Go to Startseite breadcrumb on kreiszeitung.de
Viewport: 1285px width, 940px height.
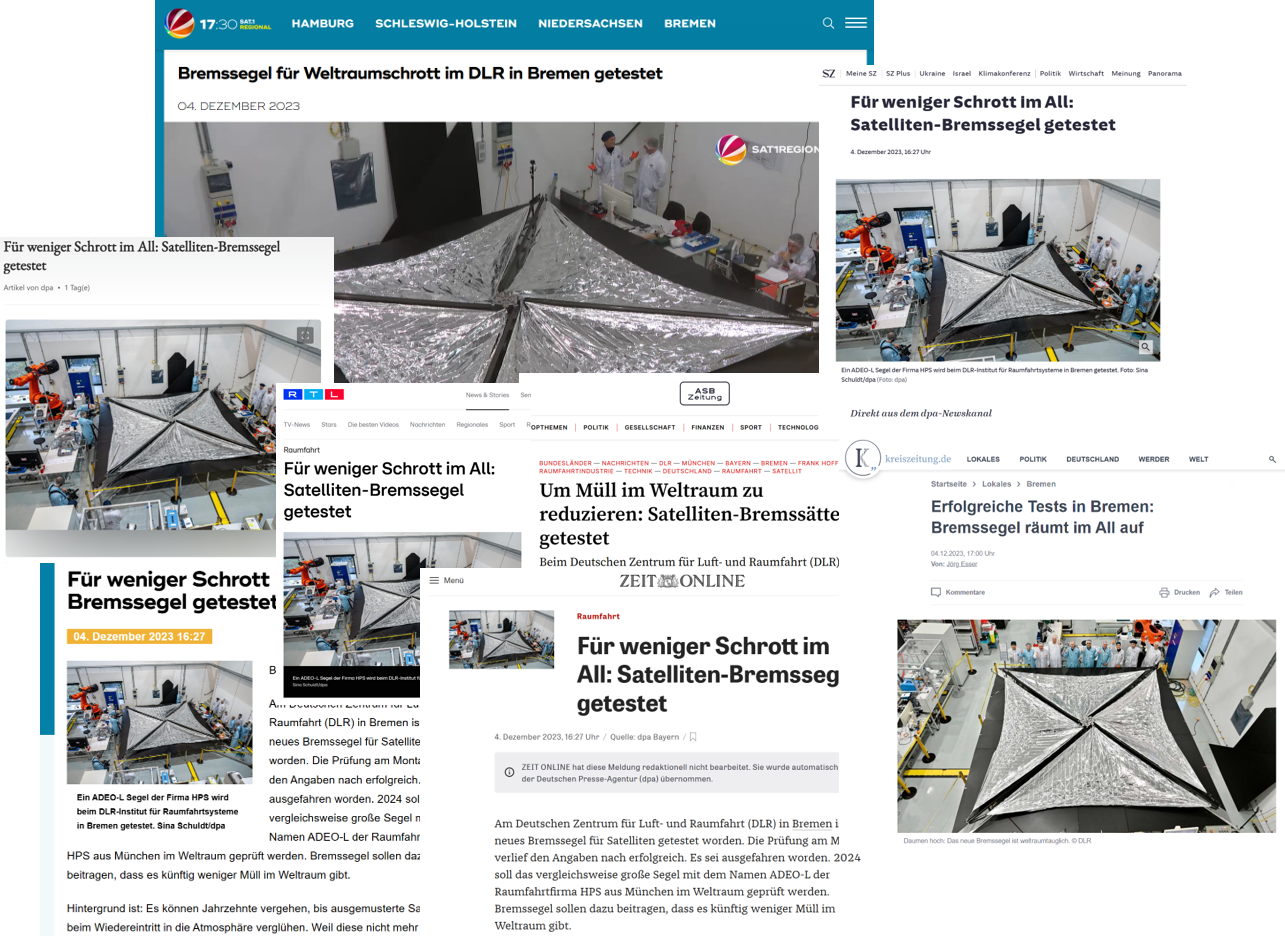[x=947, y=484]
